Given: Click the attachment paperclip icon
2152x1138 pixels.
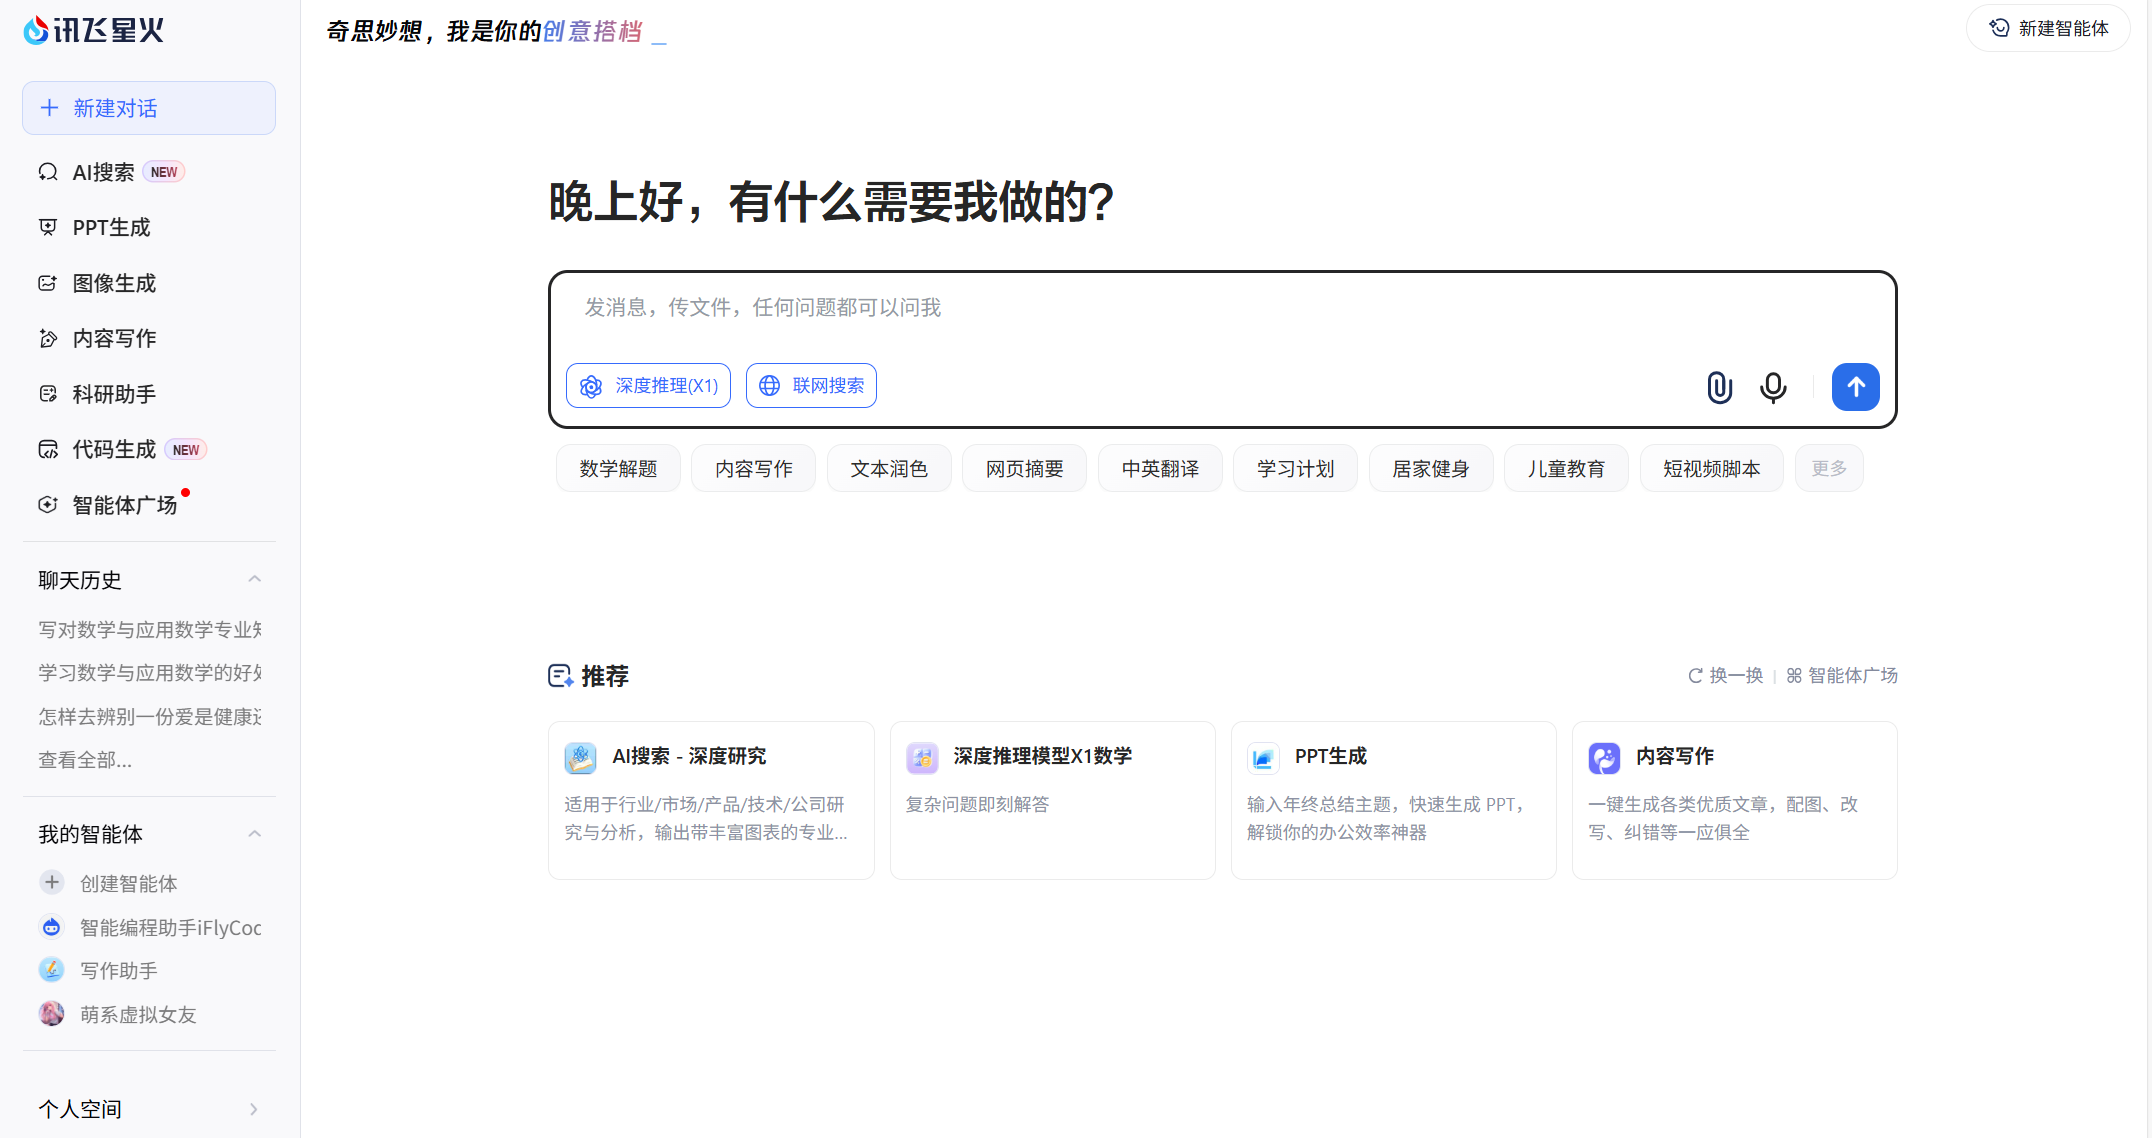Looking at the screenshot, I should coord(1719,387).
